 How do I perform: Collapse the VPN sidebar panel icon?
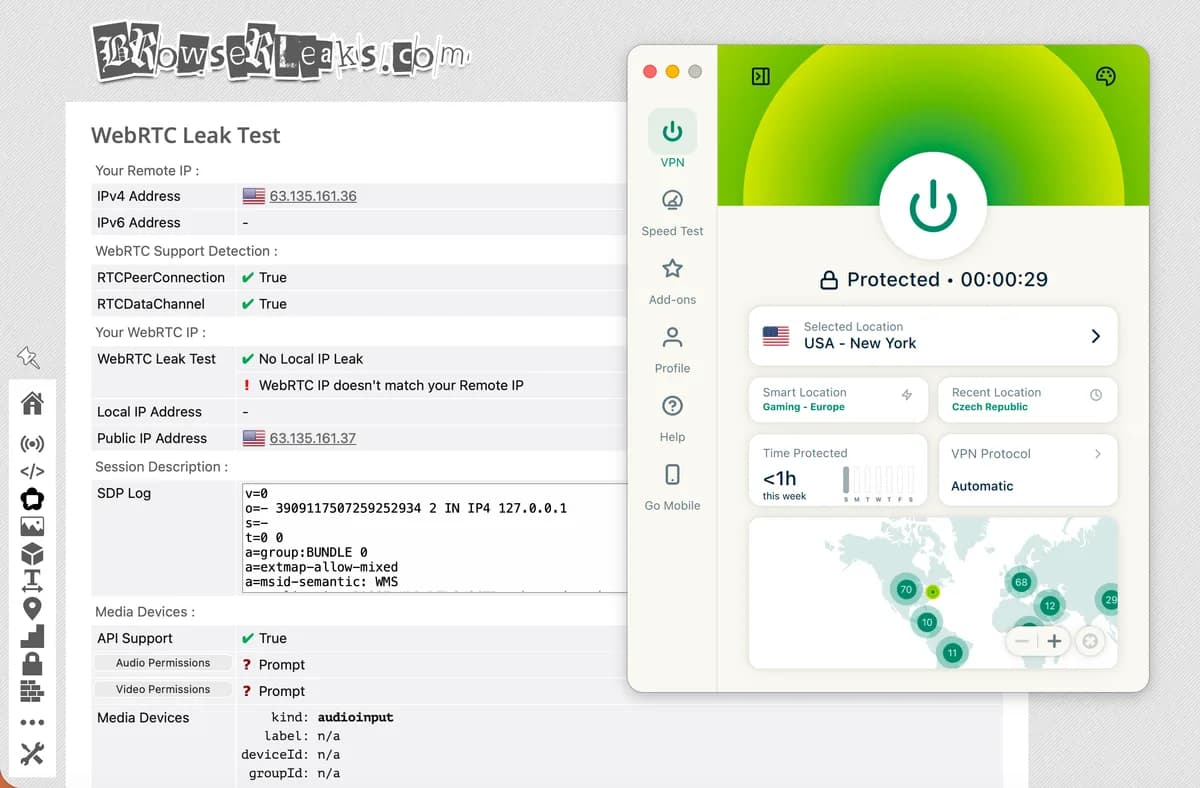[761, 76]
